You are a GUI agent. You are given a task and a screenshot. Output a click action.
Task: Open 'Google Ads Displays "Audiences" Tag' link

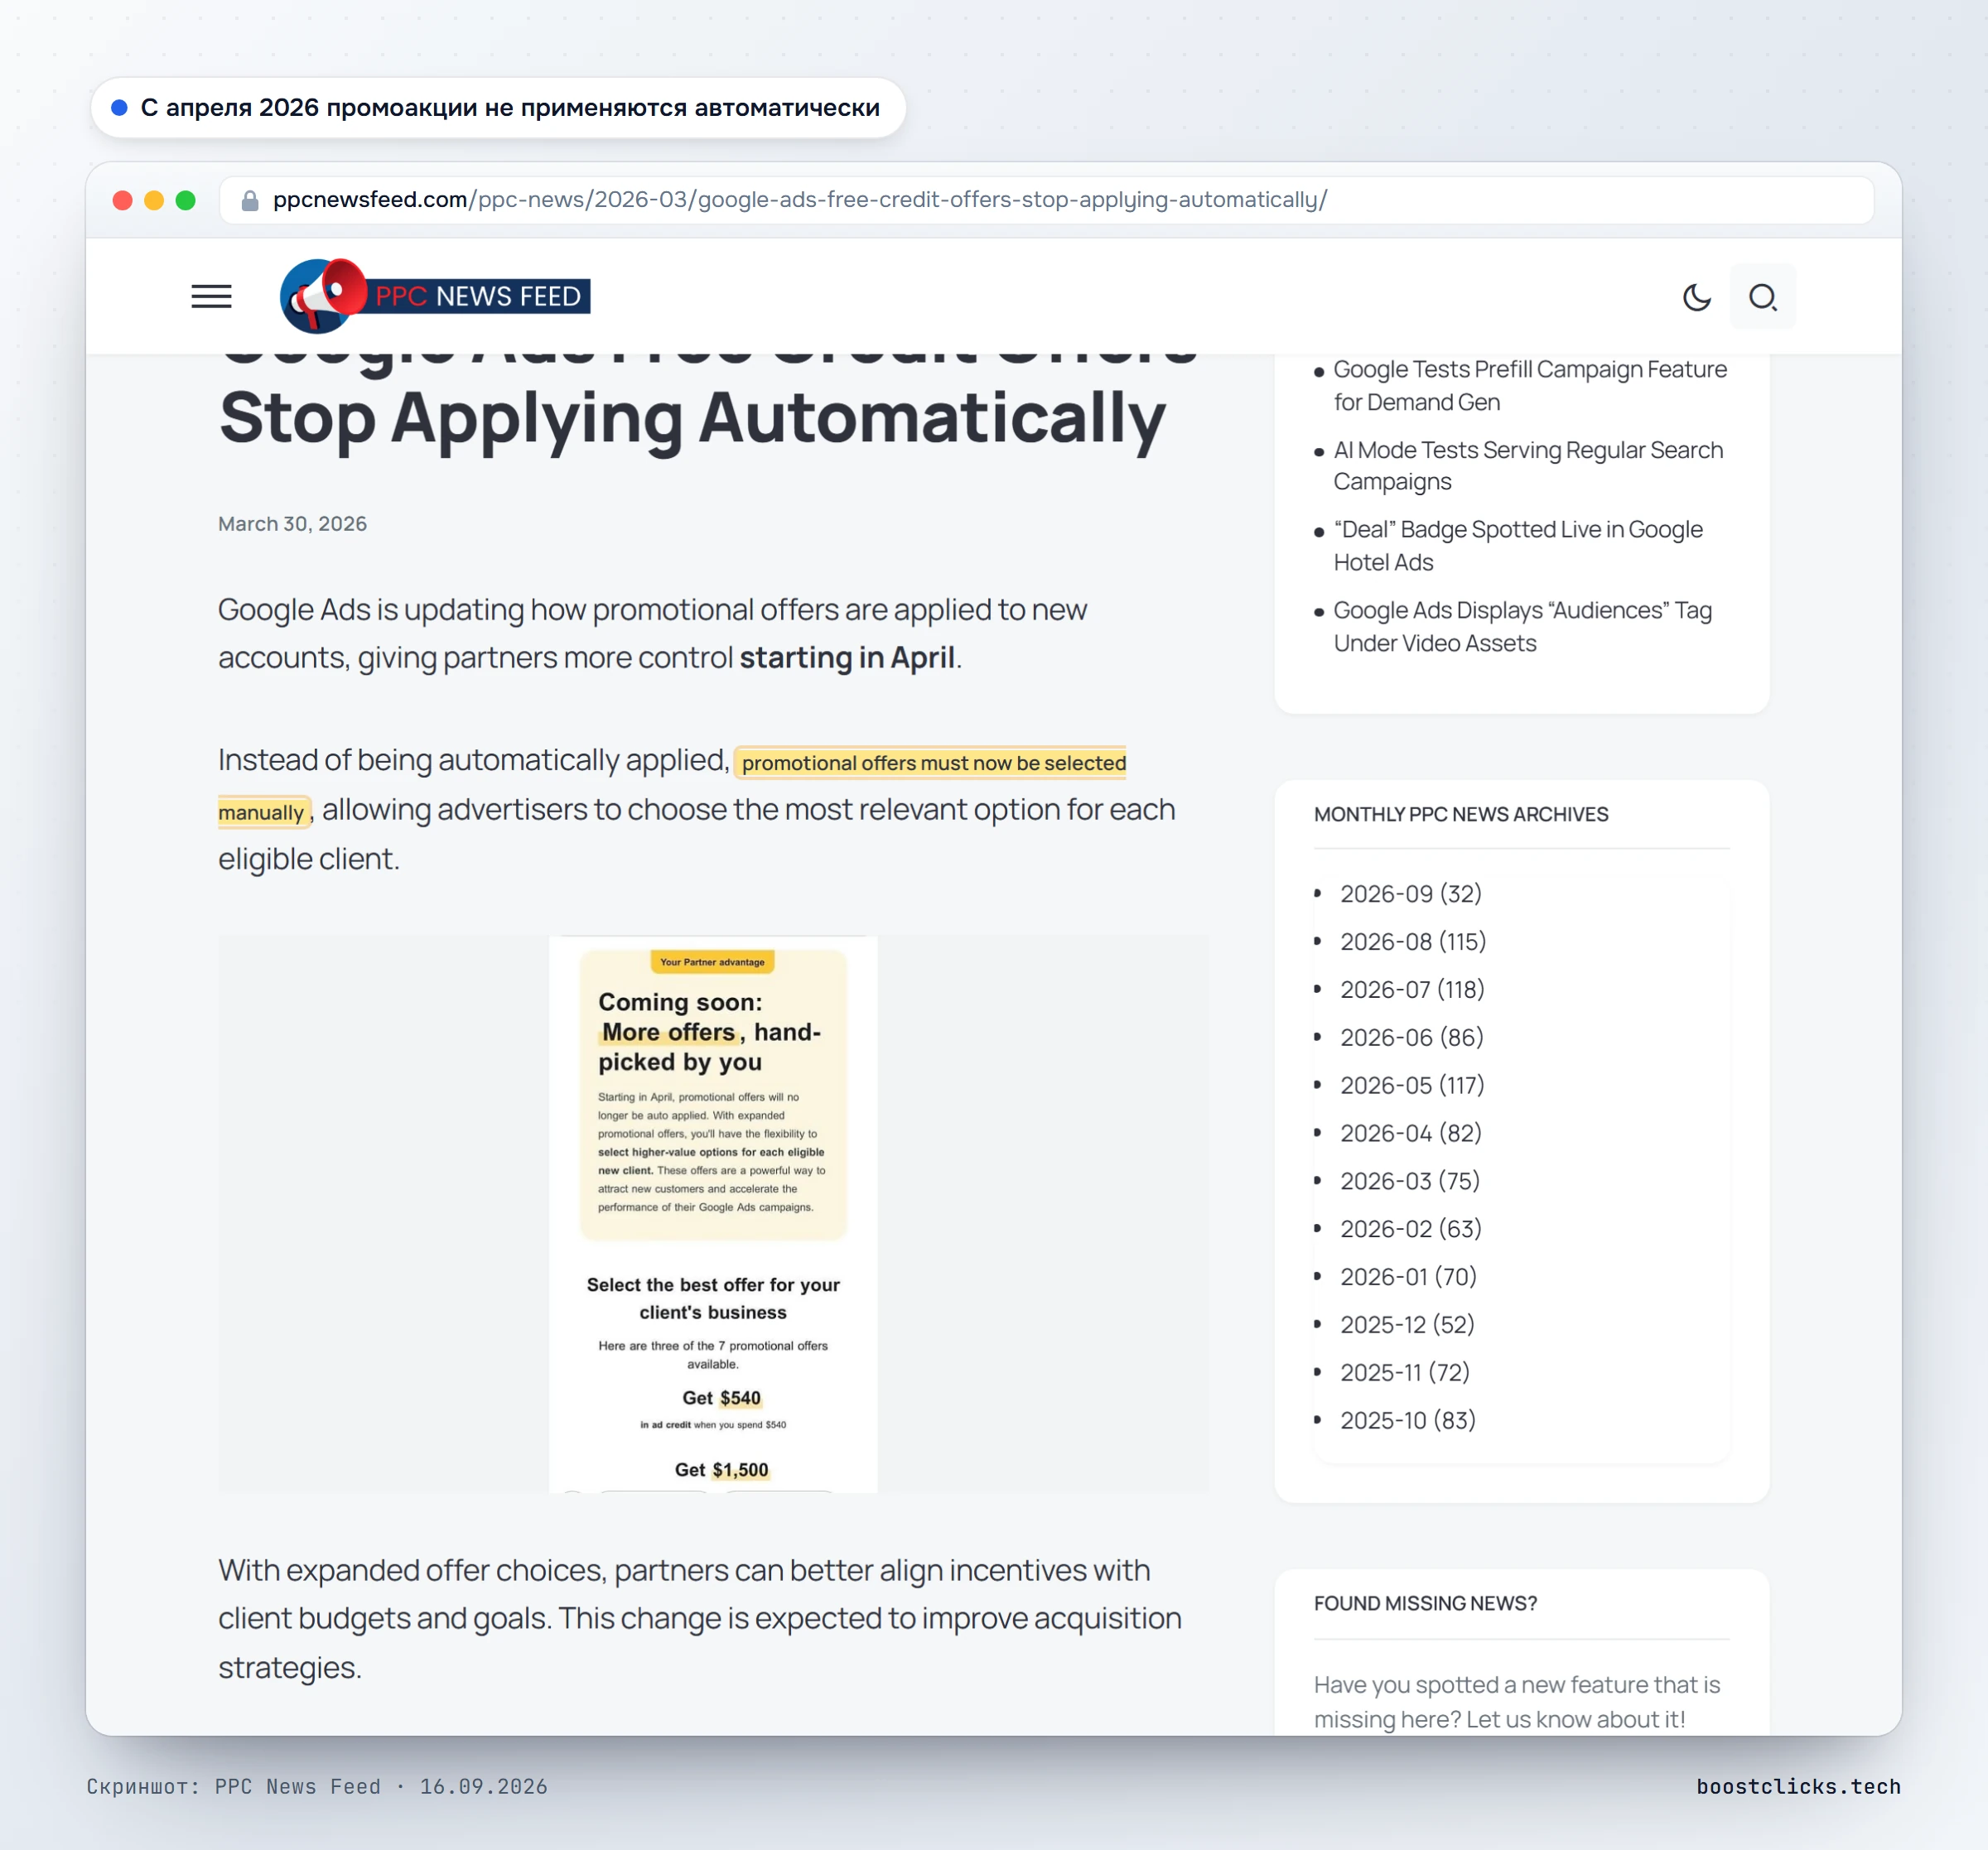pos(1522,626)
